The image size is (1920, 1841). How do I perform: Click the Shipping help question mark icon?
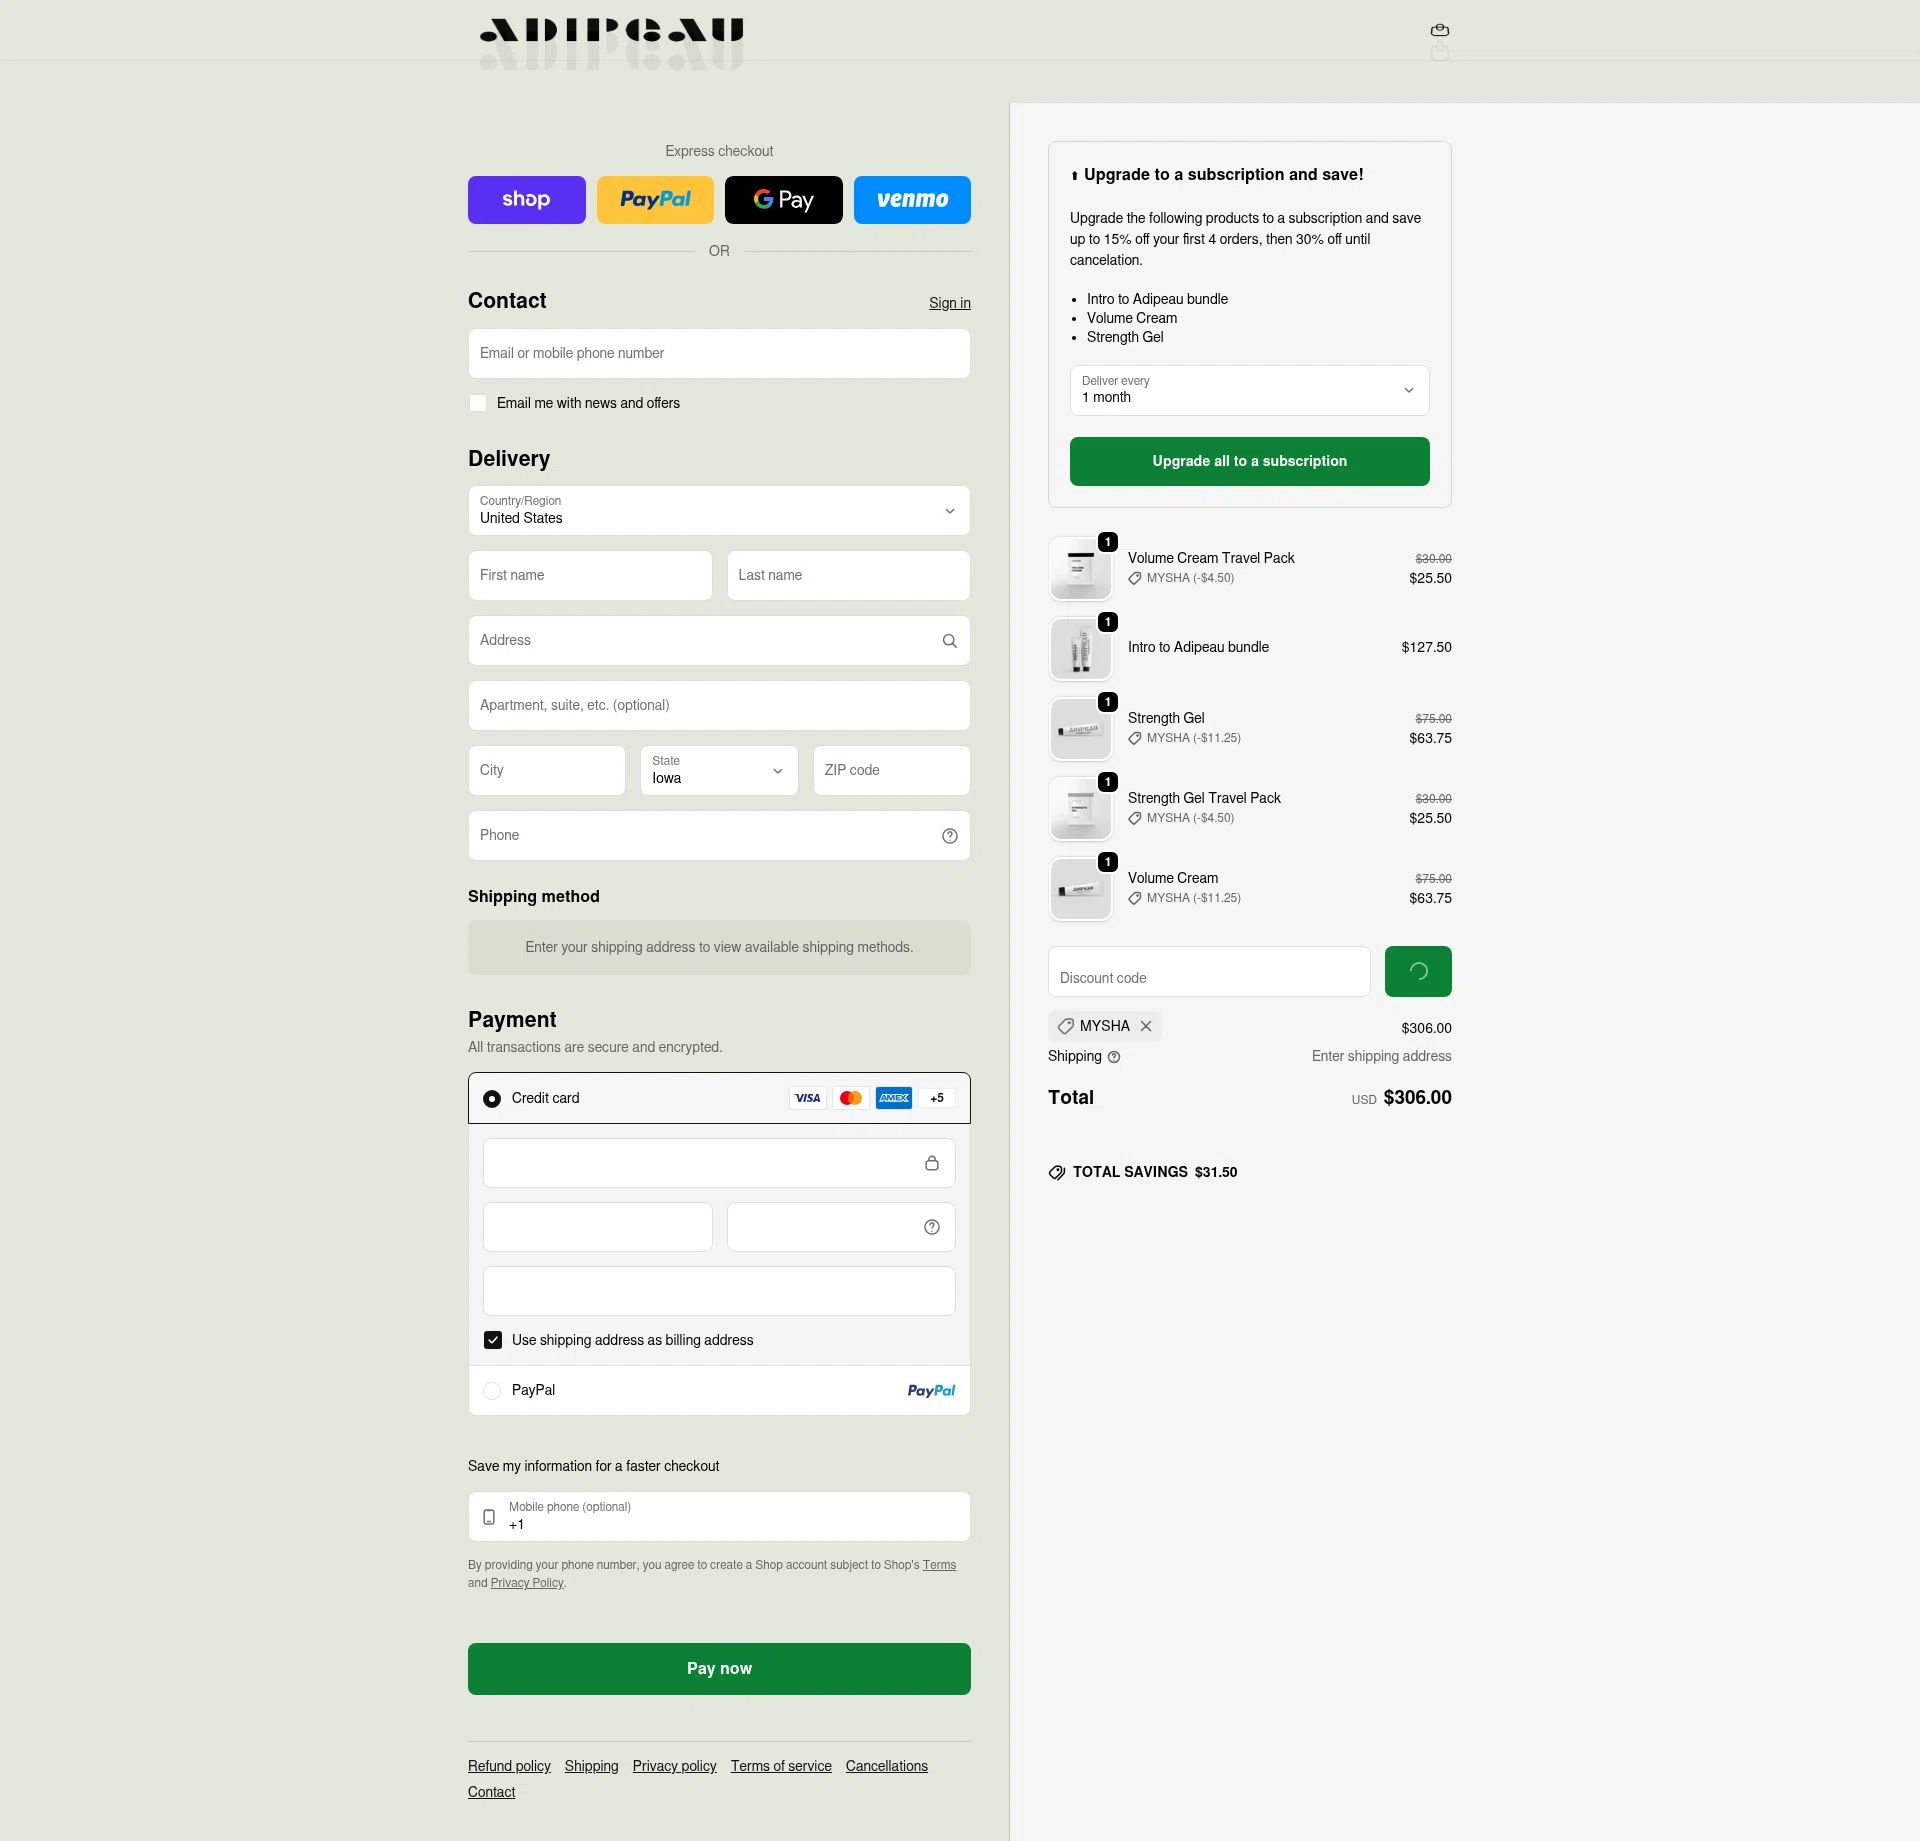pos(1114,1057)
